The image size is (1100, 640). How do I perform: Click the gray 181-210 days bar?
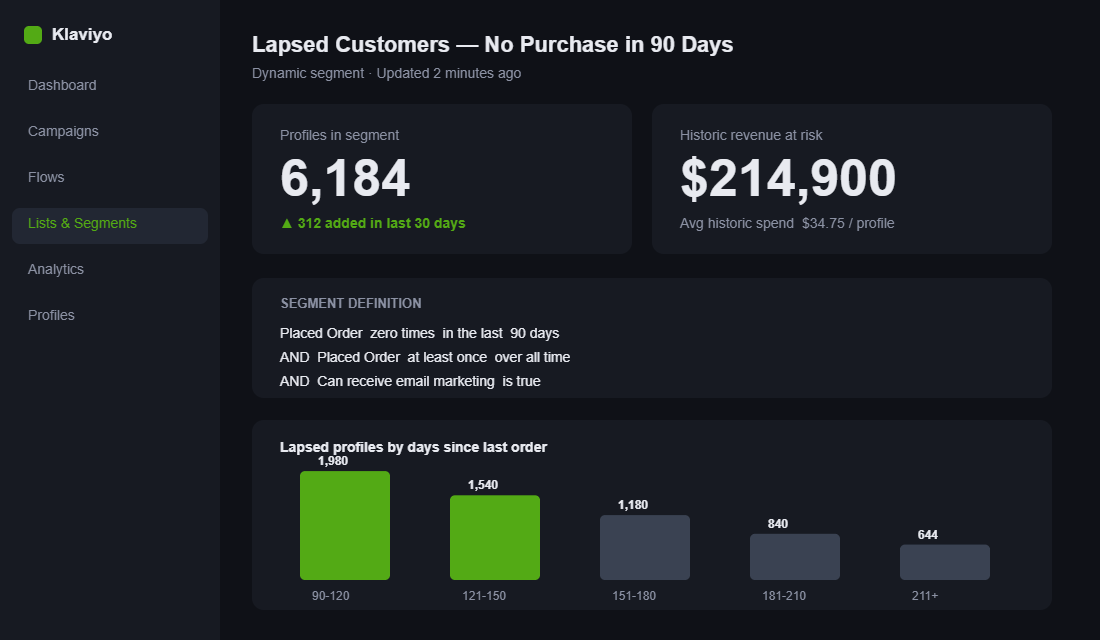point(795,557)
